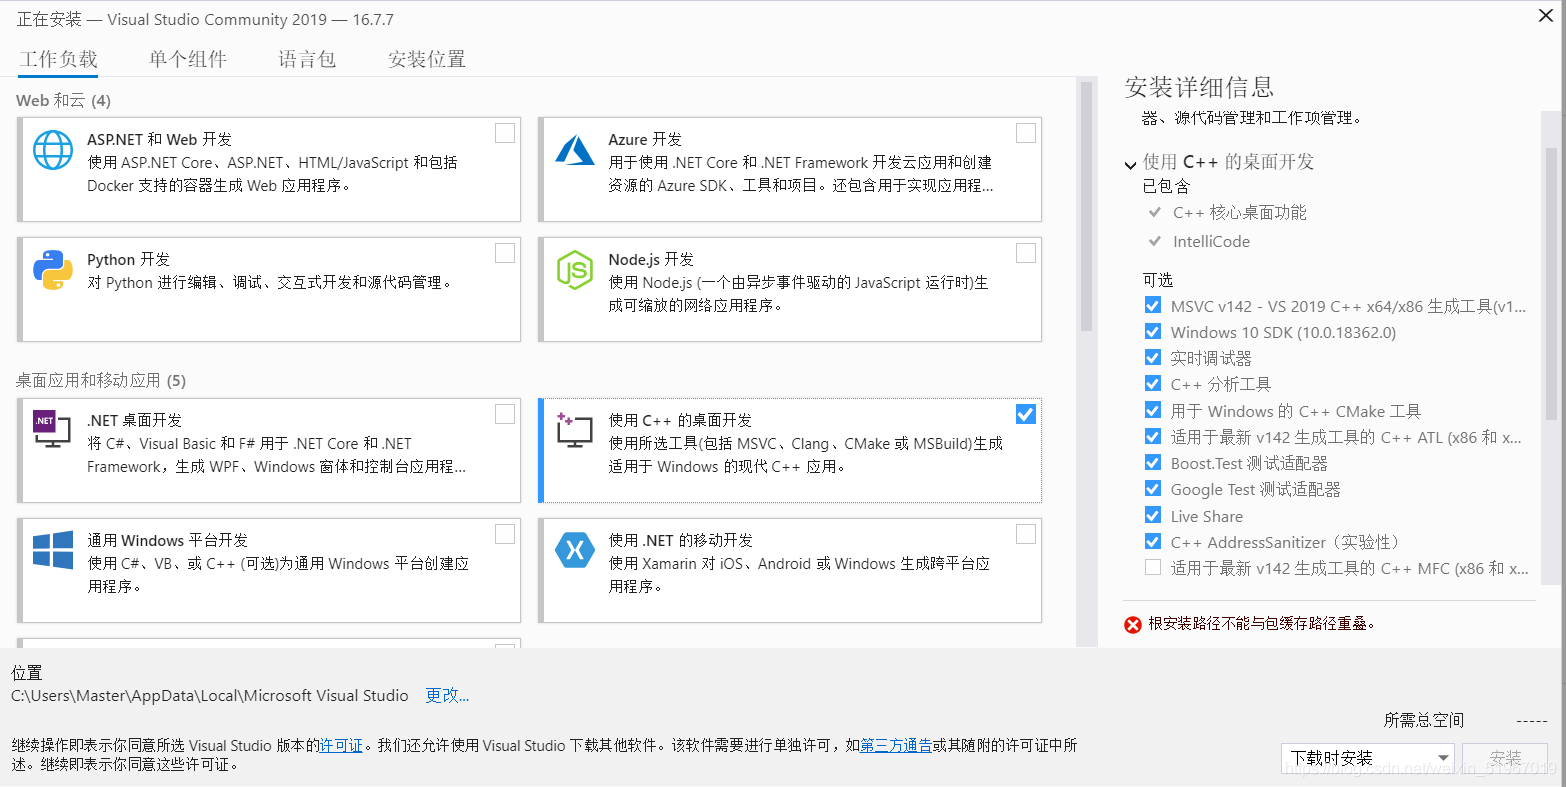
Task: Click the 桌面应用和移动应用 (5) section header
Action: coord(101,380)
